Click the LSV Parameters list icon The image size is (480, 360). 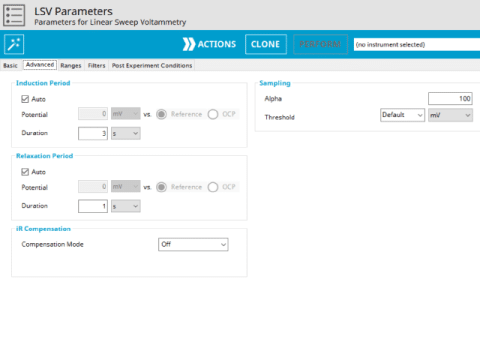(14, 15)
